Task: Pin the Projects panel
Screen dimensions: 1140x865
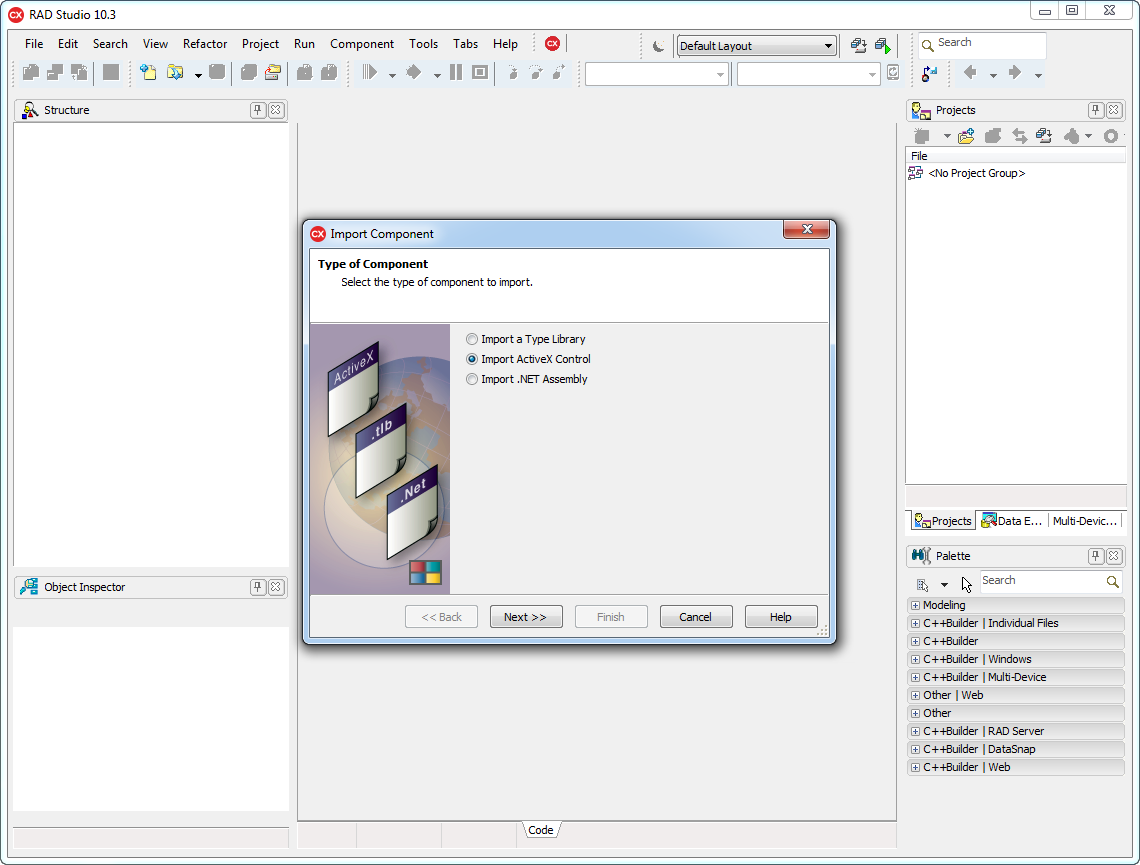Action: pyautogui.click(x=1095, y=110)
